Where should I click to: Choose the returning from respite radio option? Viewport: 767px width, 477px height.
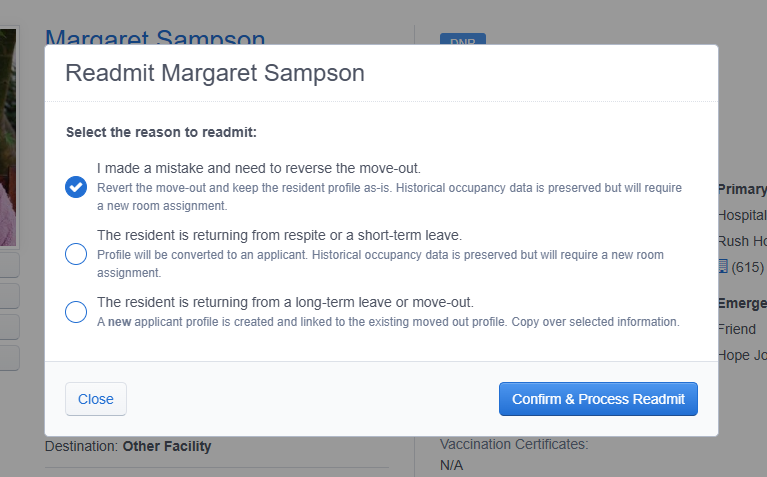tap(76, 254)
